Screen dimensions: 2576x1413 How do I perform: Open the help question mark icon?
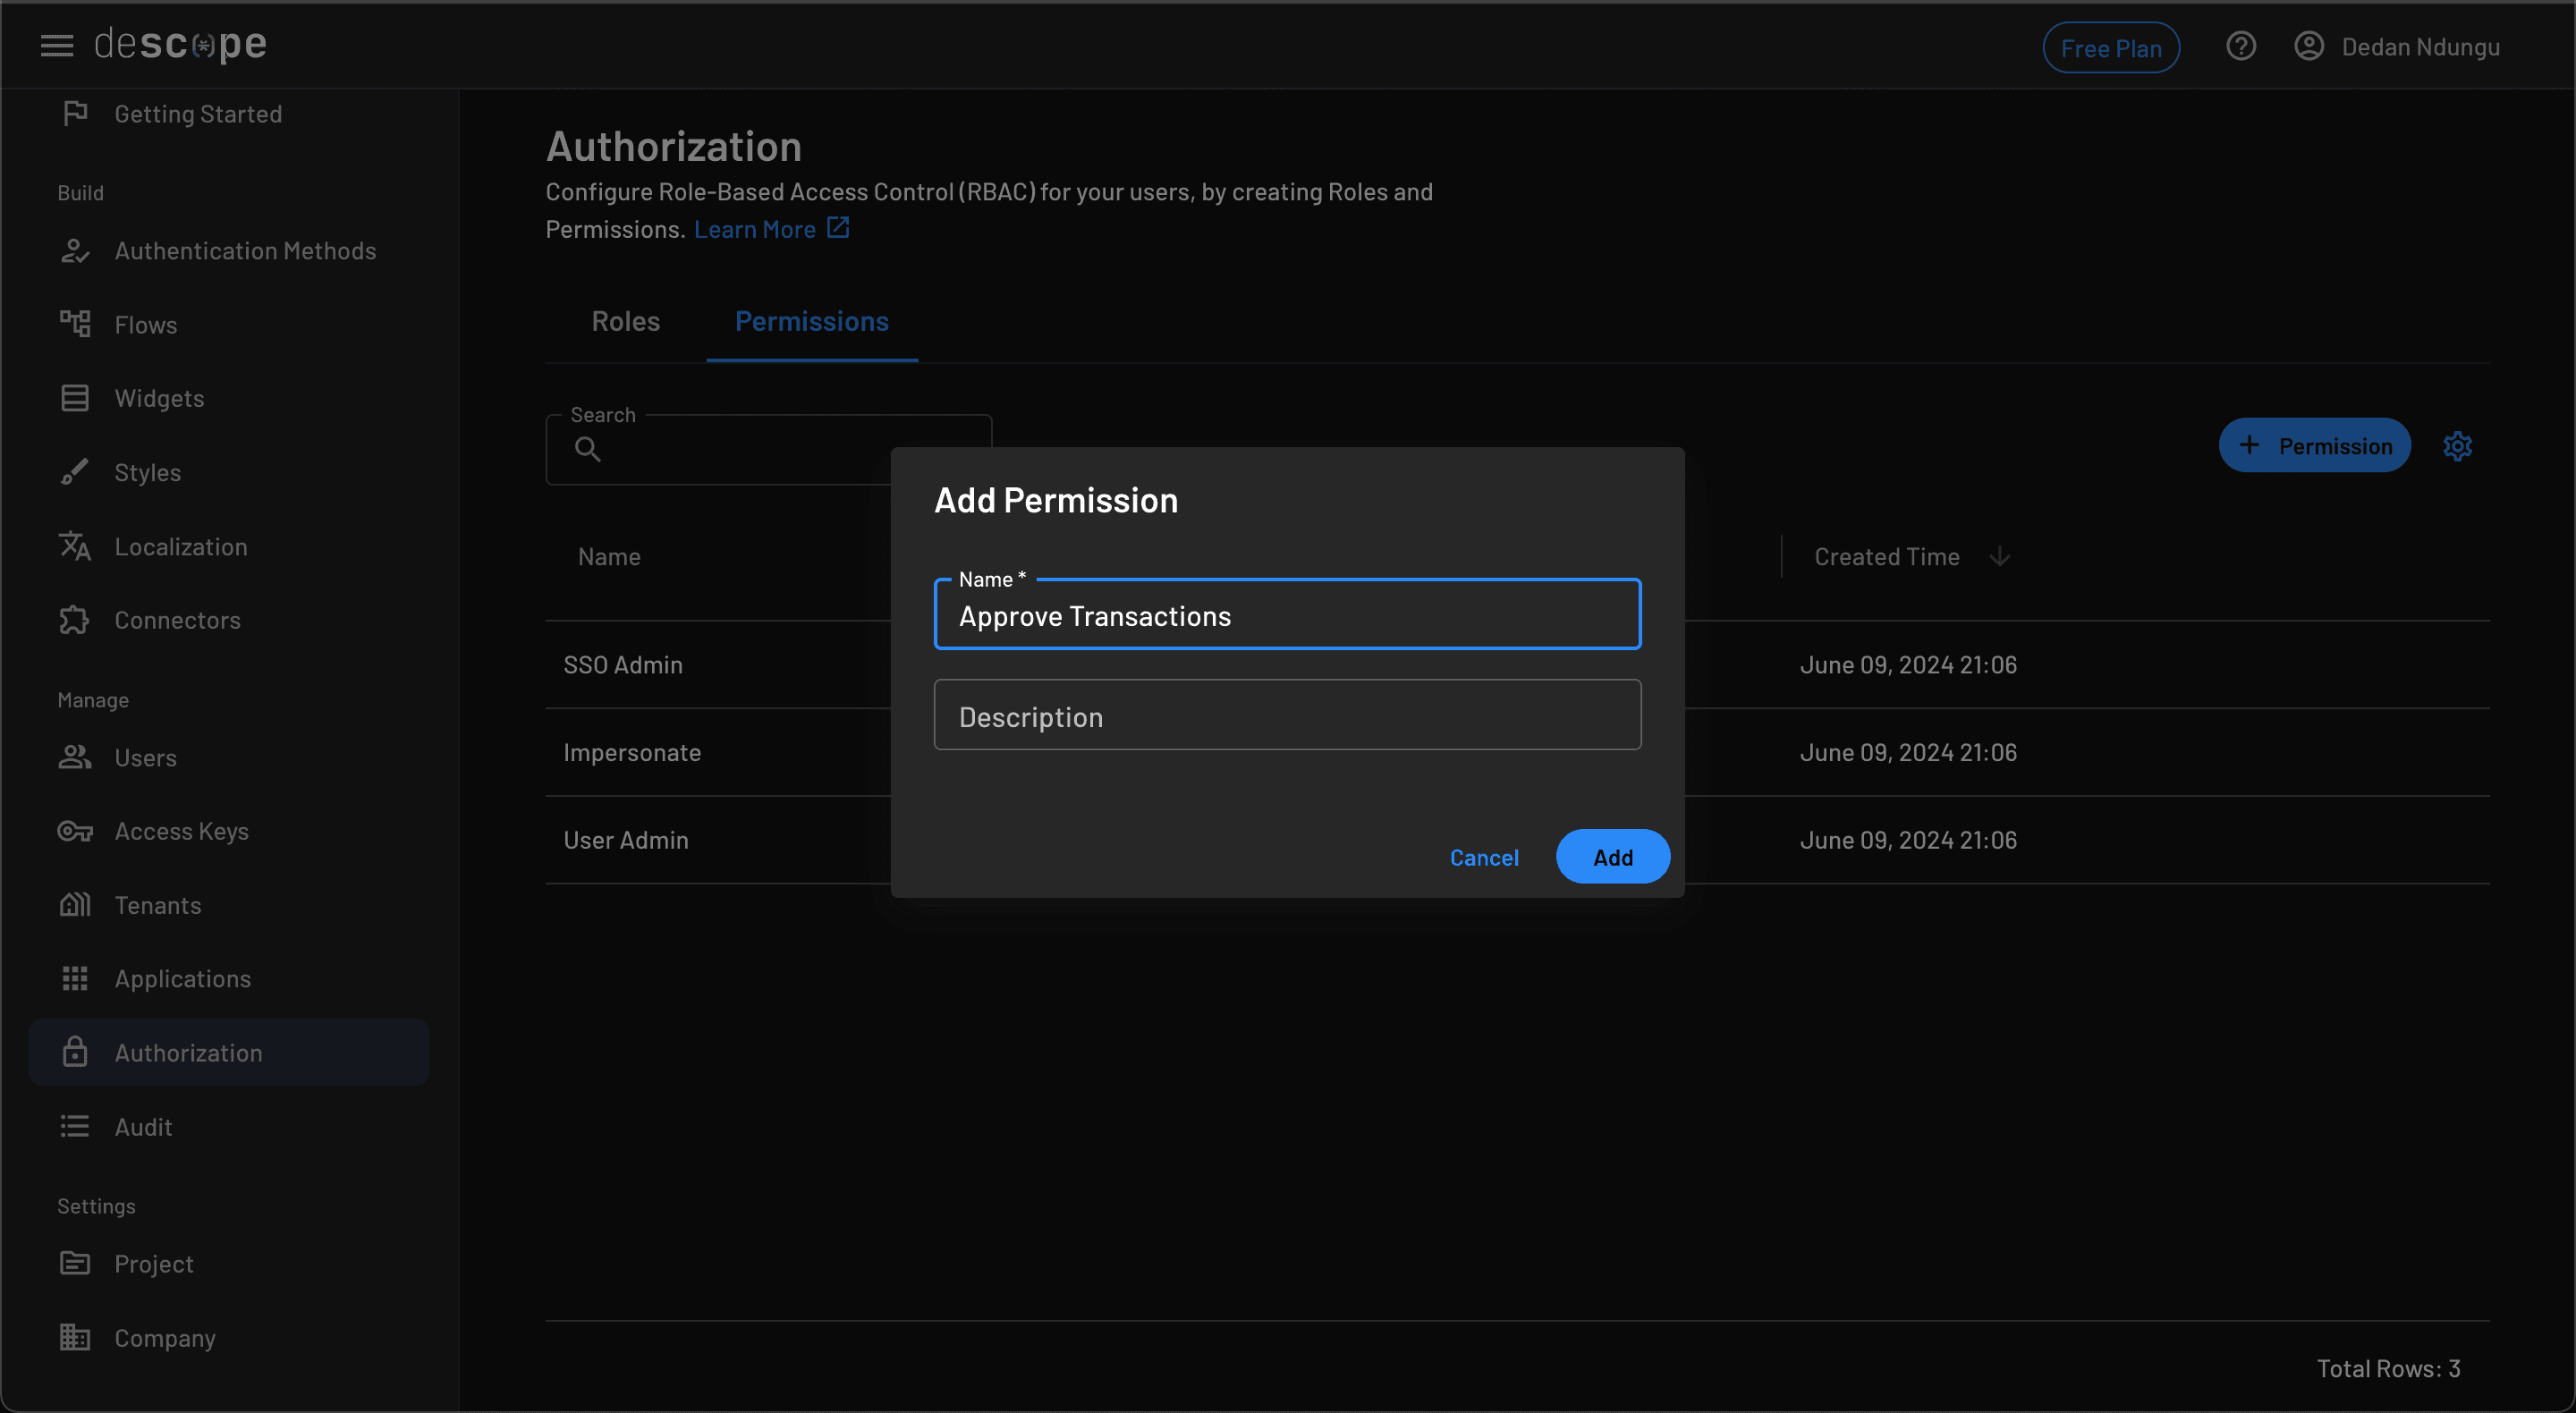coord(2241,45)
